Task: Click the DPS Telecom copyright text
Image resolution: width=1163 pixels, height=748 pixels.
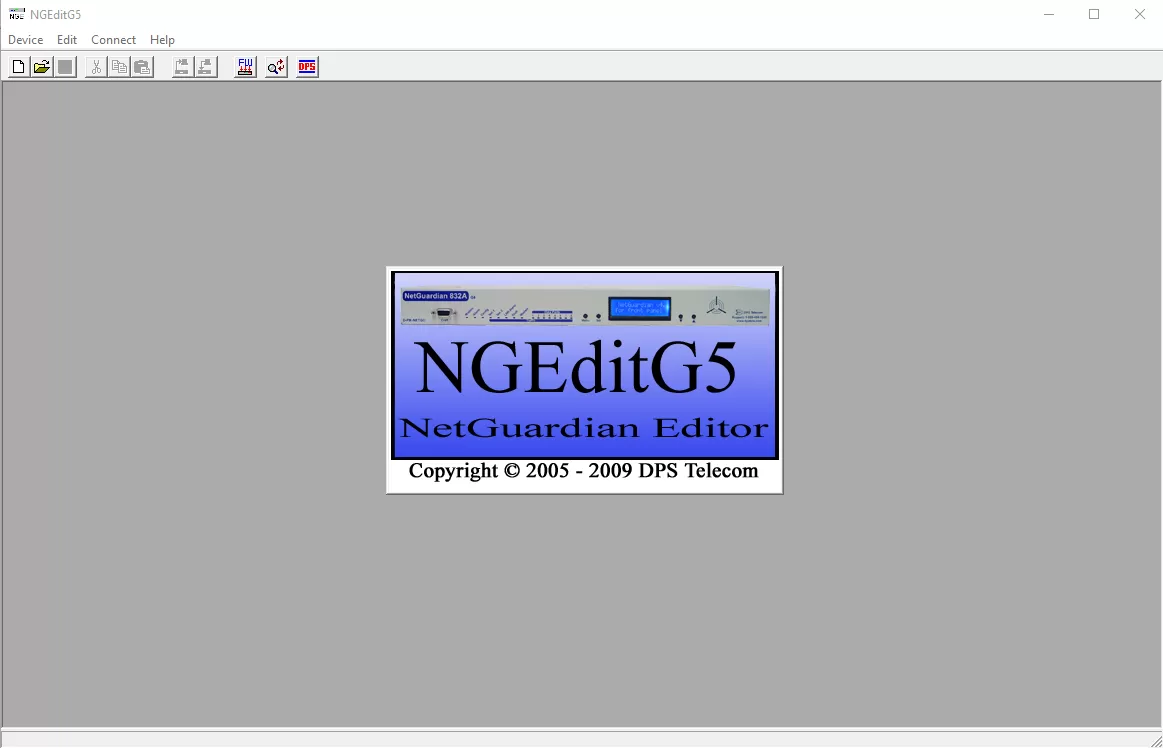Action: pos(584,471)
